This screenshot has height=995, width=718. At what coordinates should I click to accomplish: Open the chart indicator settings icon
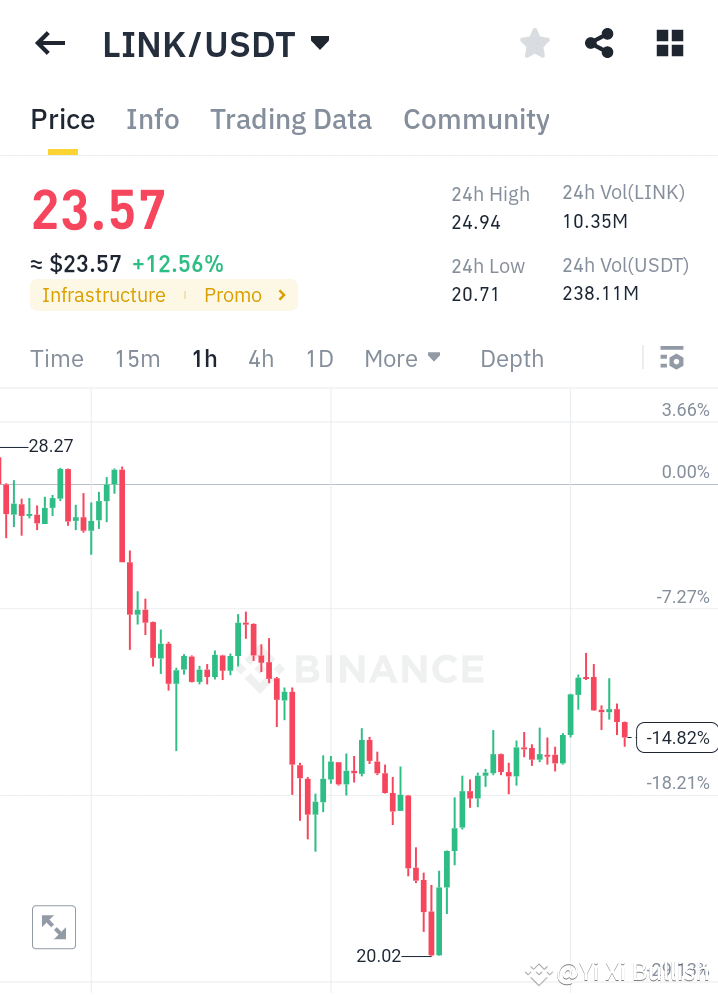(x=672, y=357)
